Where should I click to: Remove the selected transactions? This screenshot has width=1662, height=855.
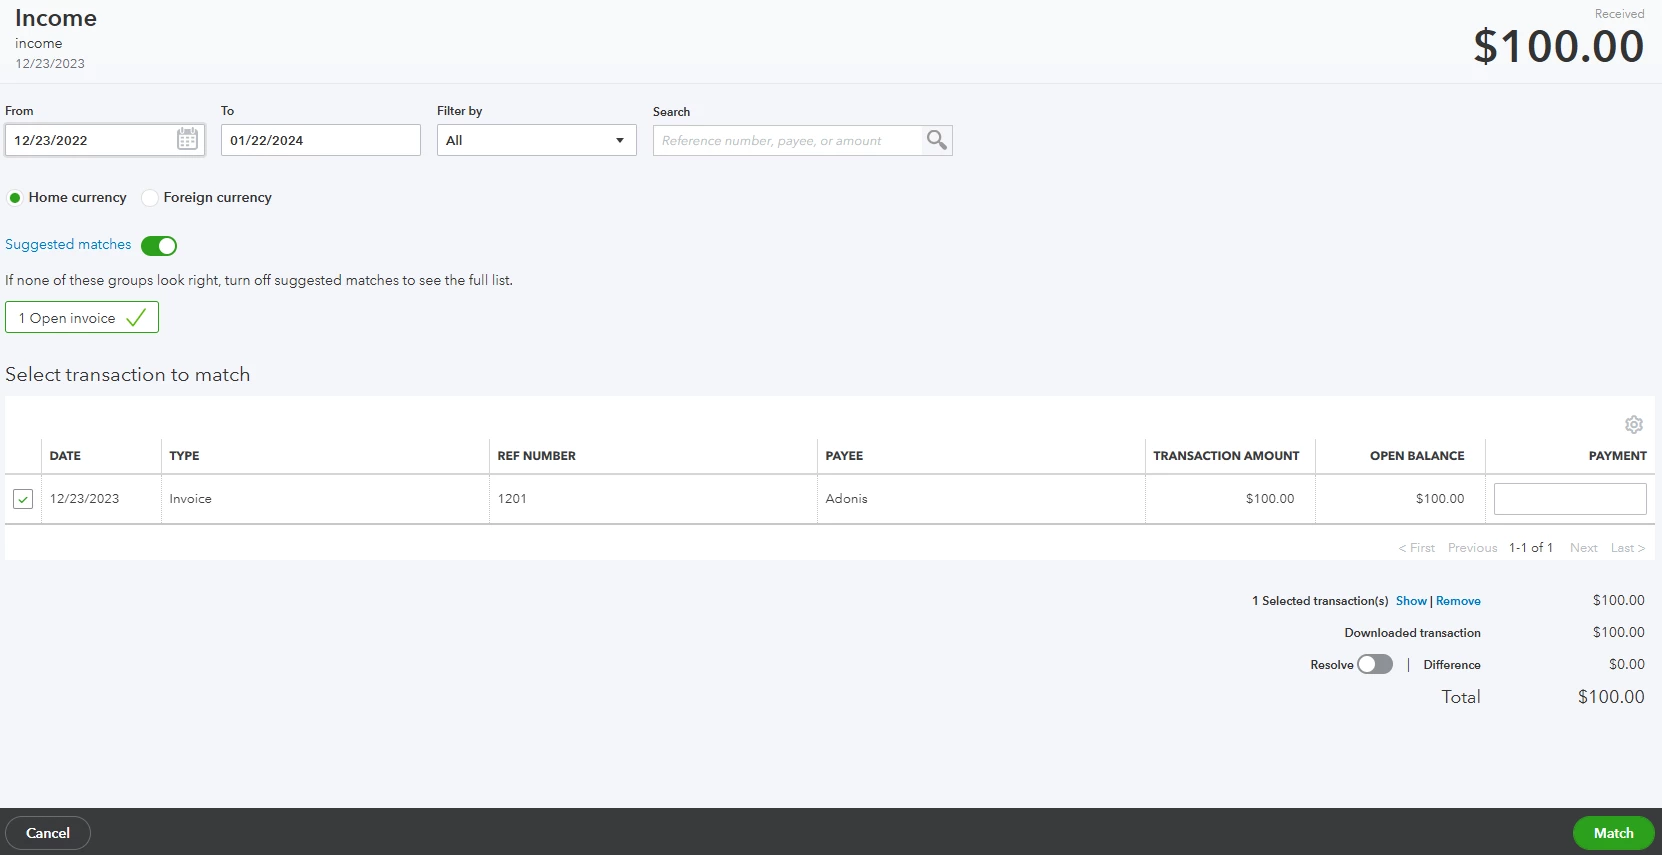(x=1458, y=601)
